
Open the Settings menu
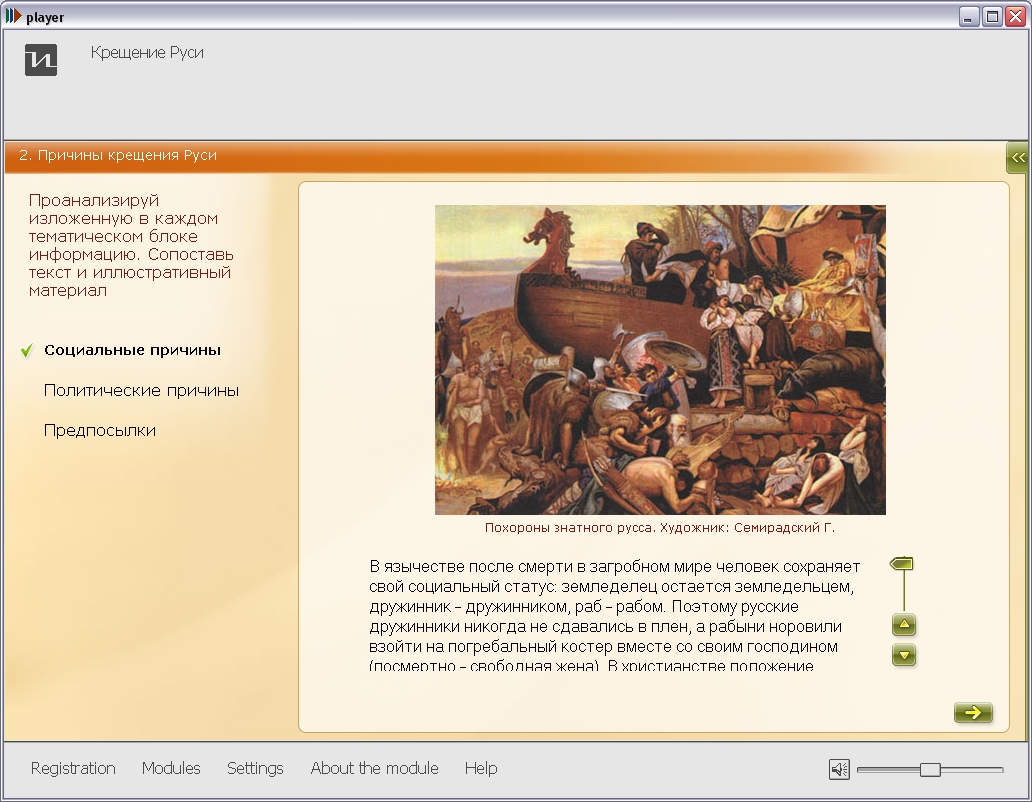point(255,768)
